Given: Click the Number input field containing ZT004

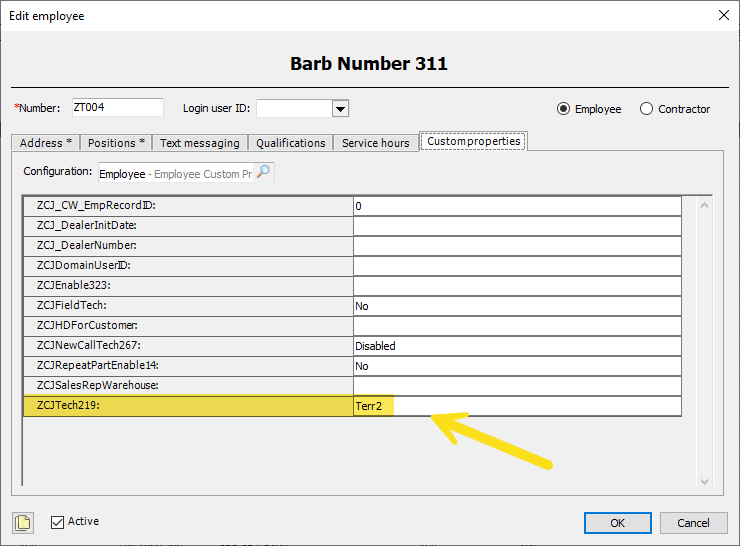Looking at the screenshot, I should [x=118, y=108].
